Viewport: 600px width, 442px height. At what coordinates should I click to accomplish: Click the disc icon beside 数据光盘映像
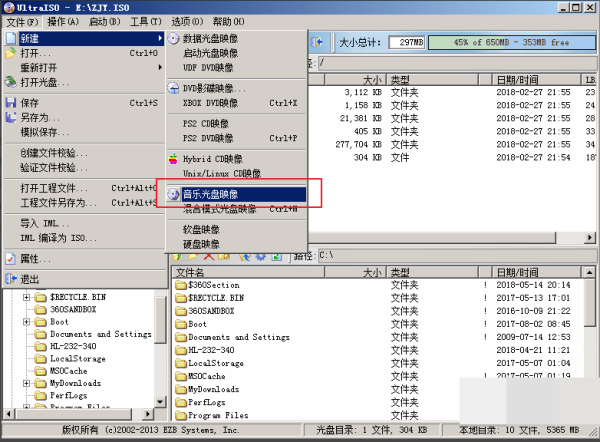point(173,38)
